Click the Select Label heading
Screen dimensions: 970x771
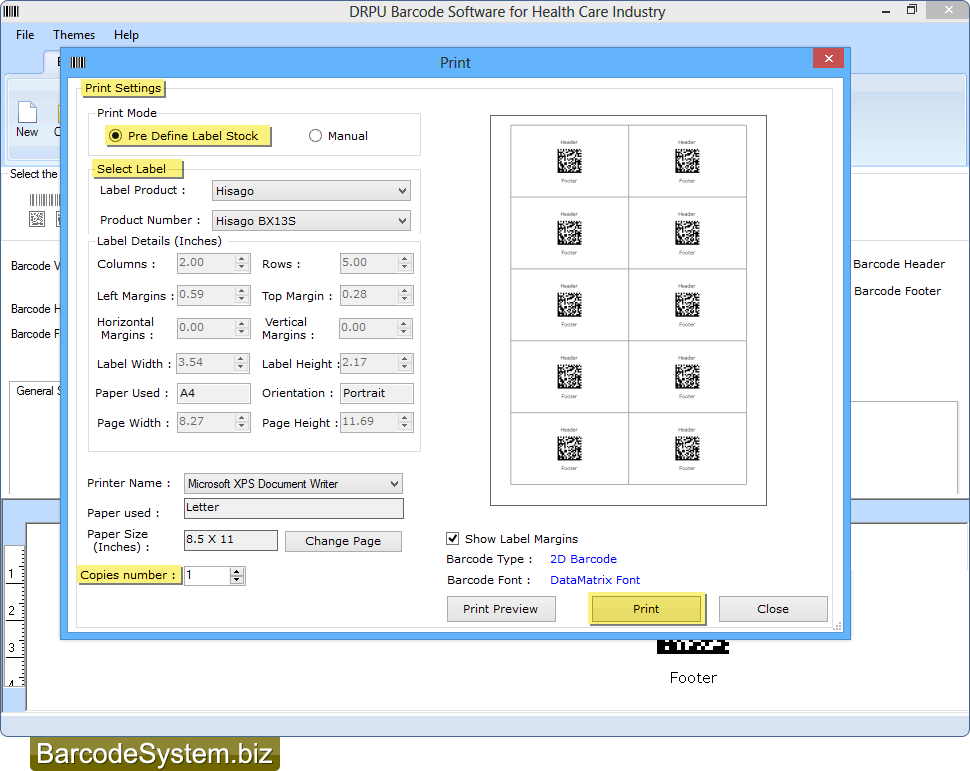click(132, 169)
